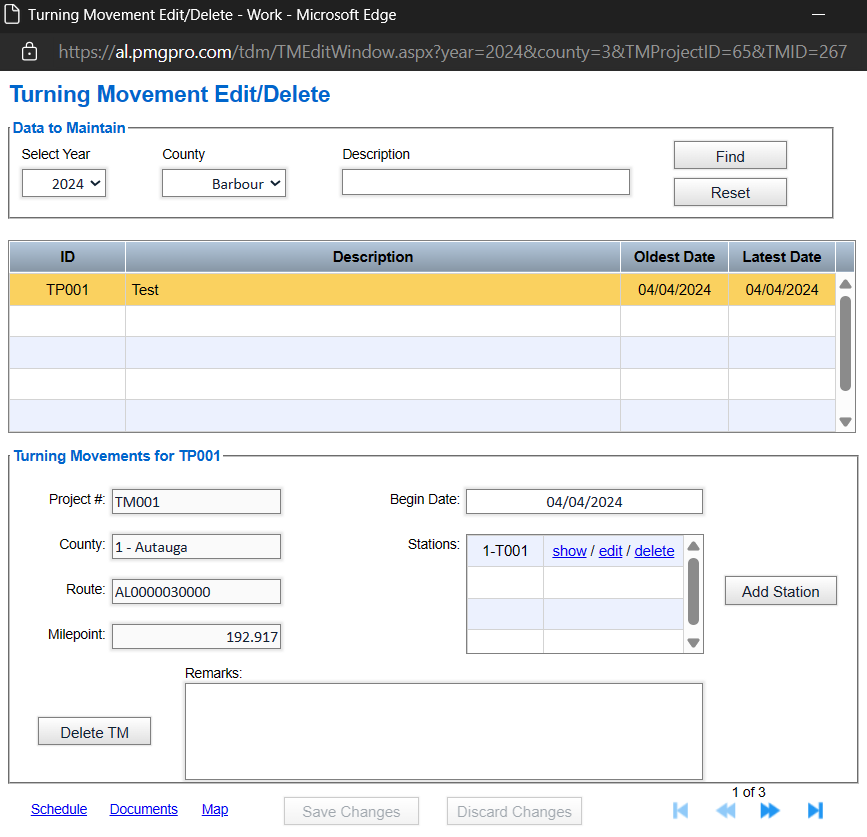
Task: Jump to the first record page
Action: [681, 811]
